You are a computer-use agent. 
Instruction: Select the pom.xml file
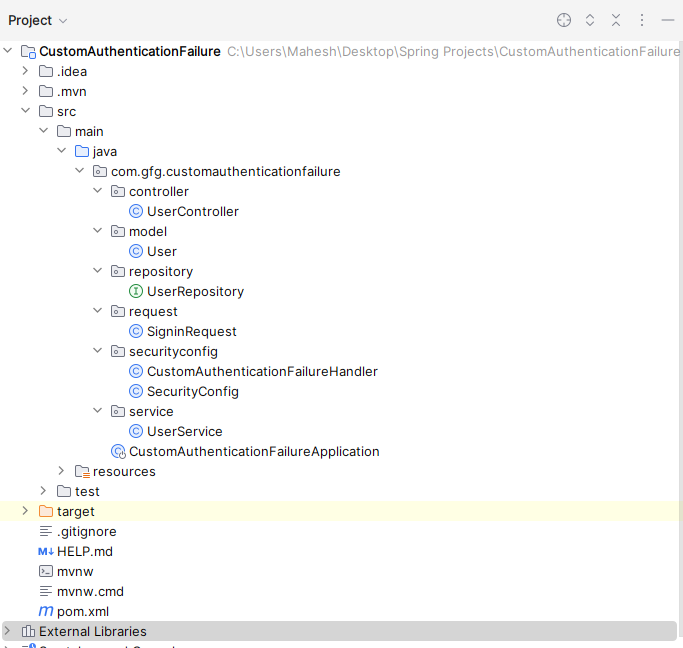83,611
